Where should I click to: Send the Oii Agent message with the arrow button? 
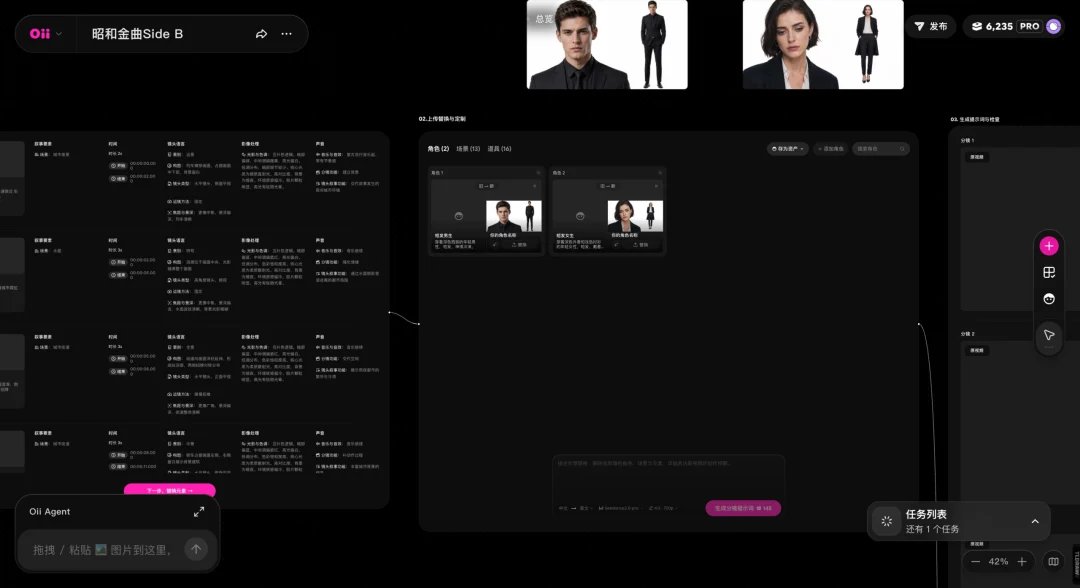[x=196, y=549]
